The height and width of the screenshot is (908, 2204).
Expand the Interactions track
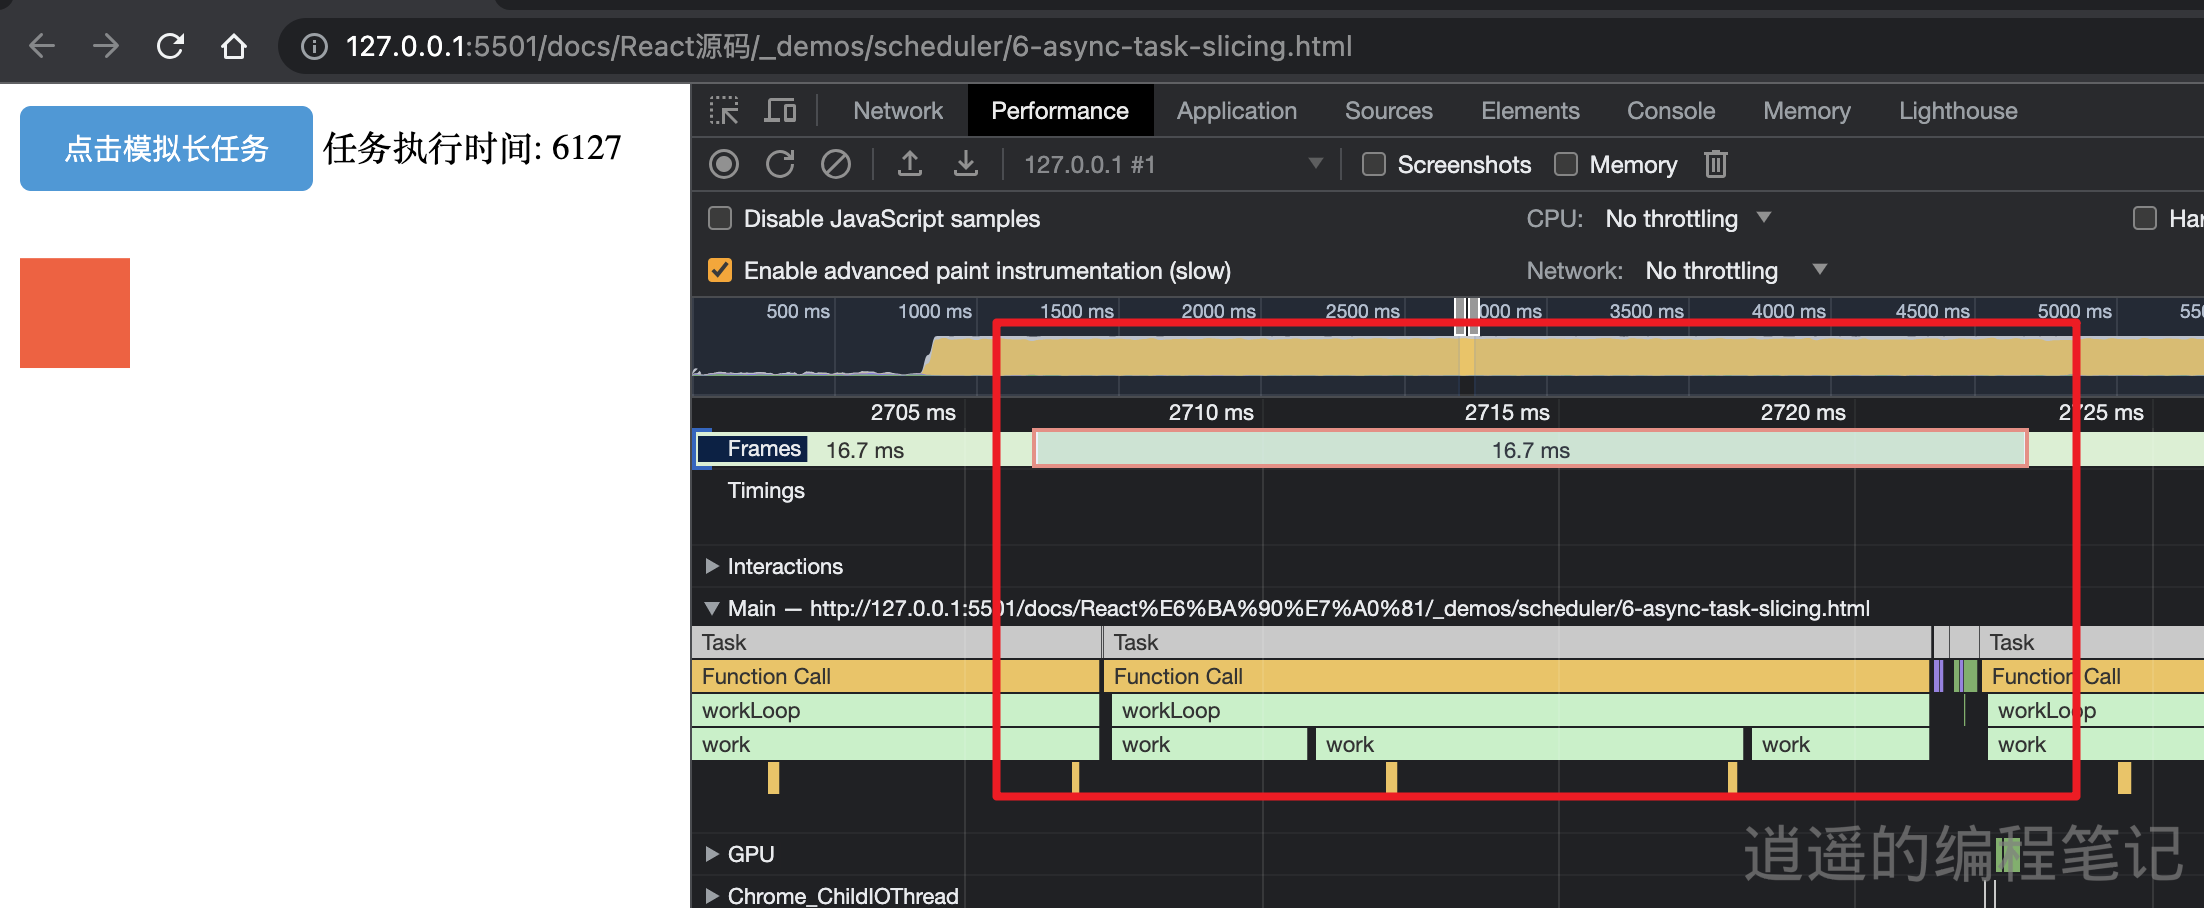[712, 566]
